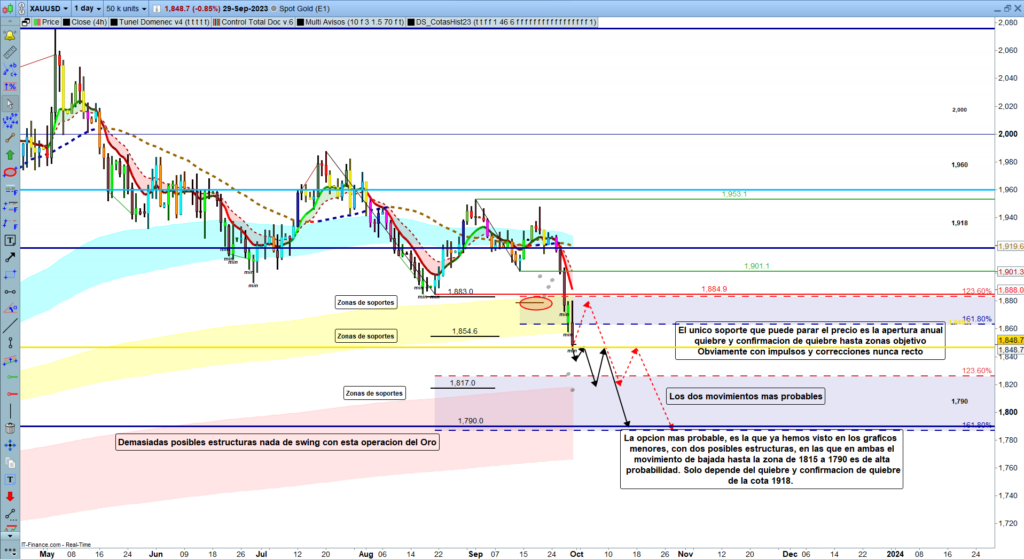
Task: Toggle the Price indicator label
Action: click(49, 21)
